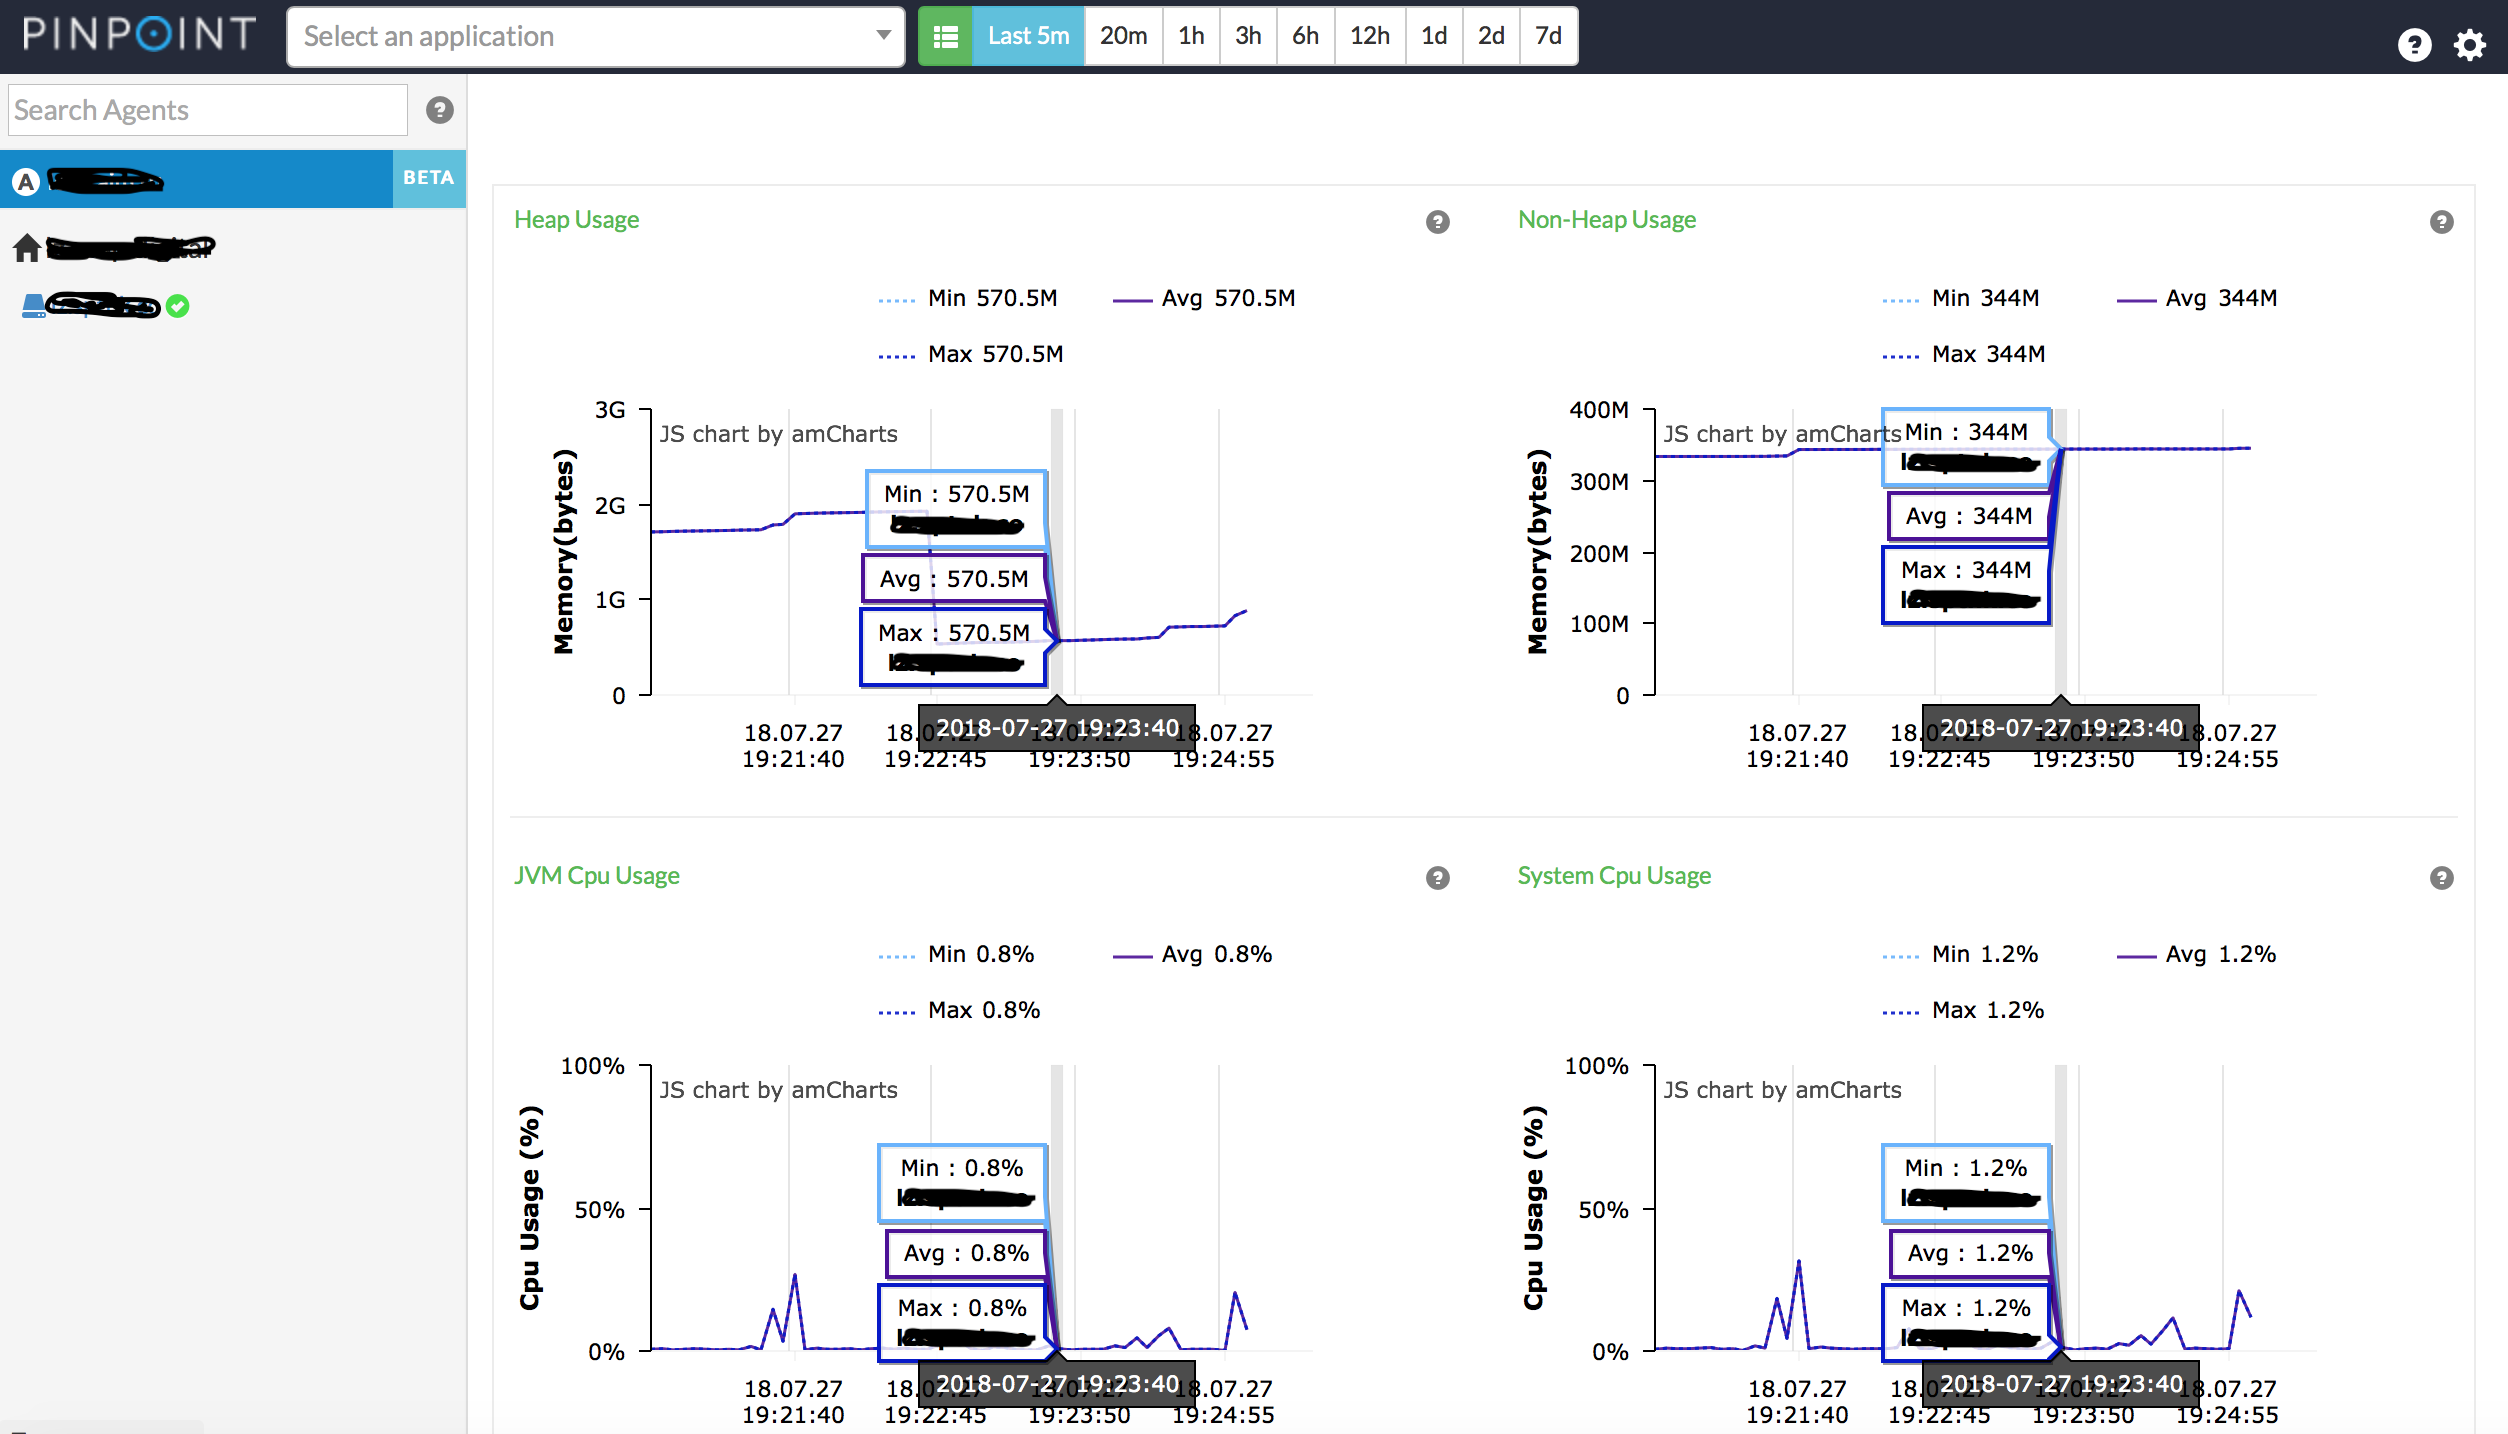Screen dimensions: 2508x1434
Task: Open the top-bar help question icon
Action: coord(2414,45)
